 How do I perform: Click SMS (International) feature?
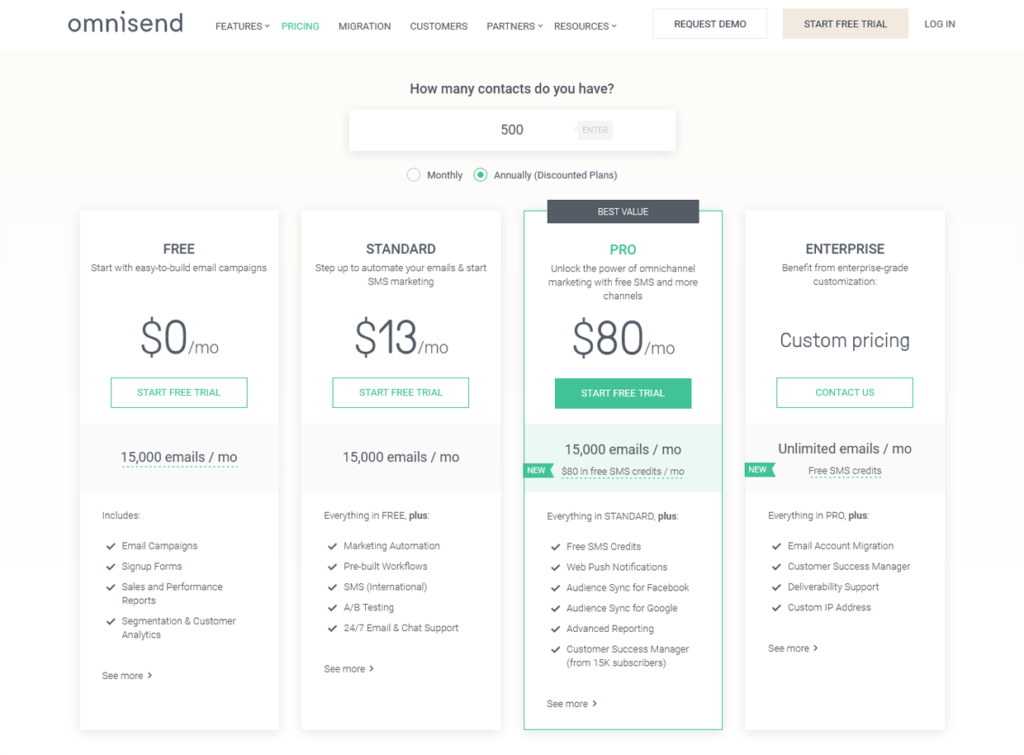385,586
